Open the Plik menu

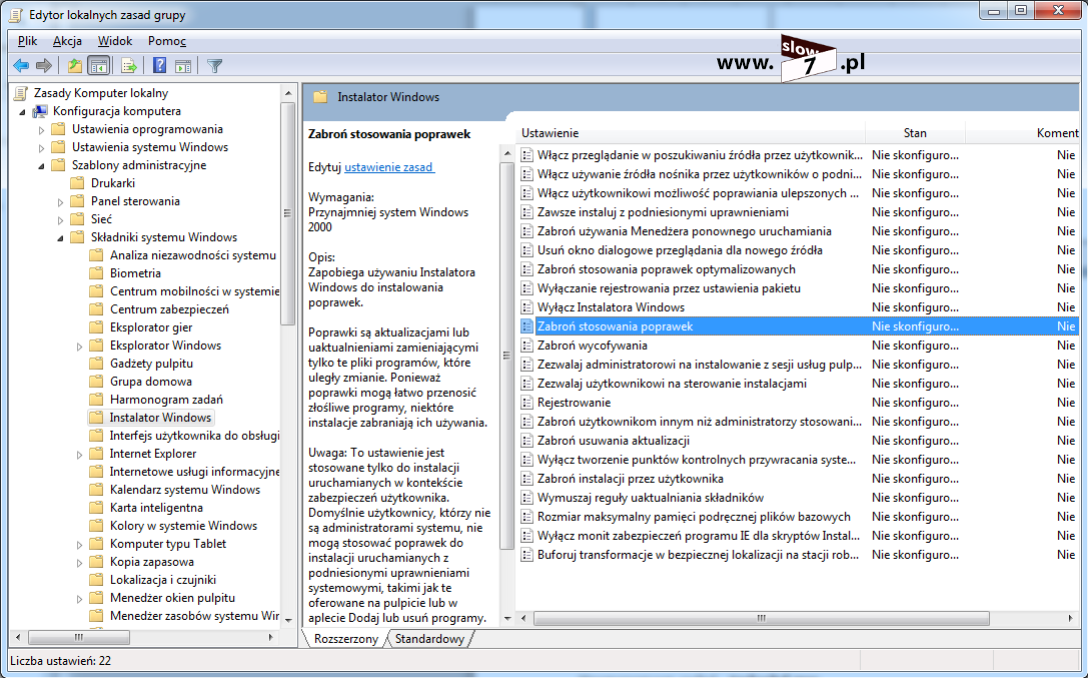[x=28, y=41]
